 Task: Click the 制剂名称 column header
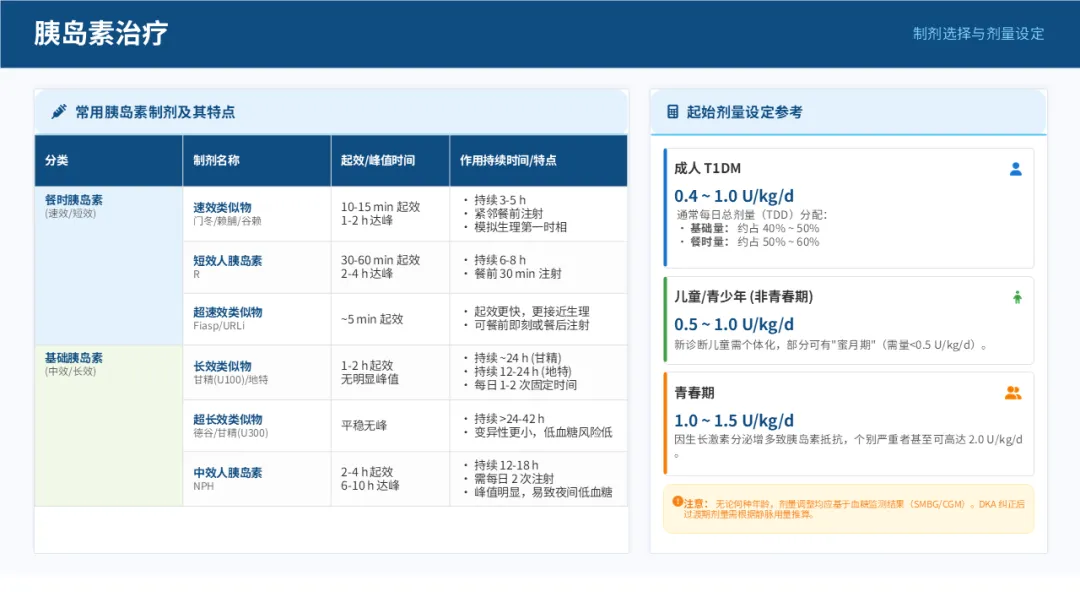click(257, 160)
